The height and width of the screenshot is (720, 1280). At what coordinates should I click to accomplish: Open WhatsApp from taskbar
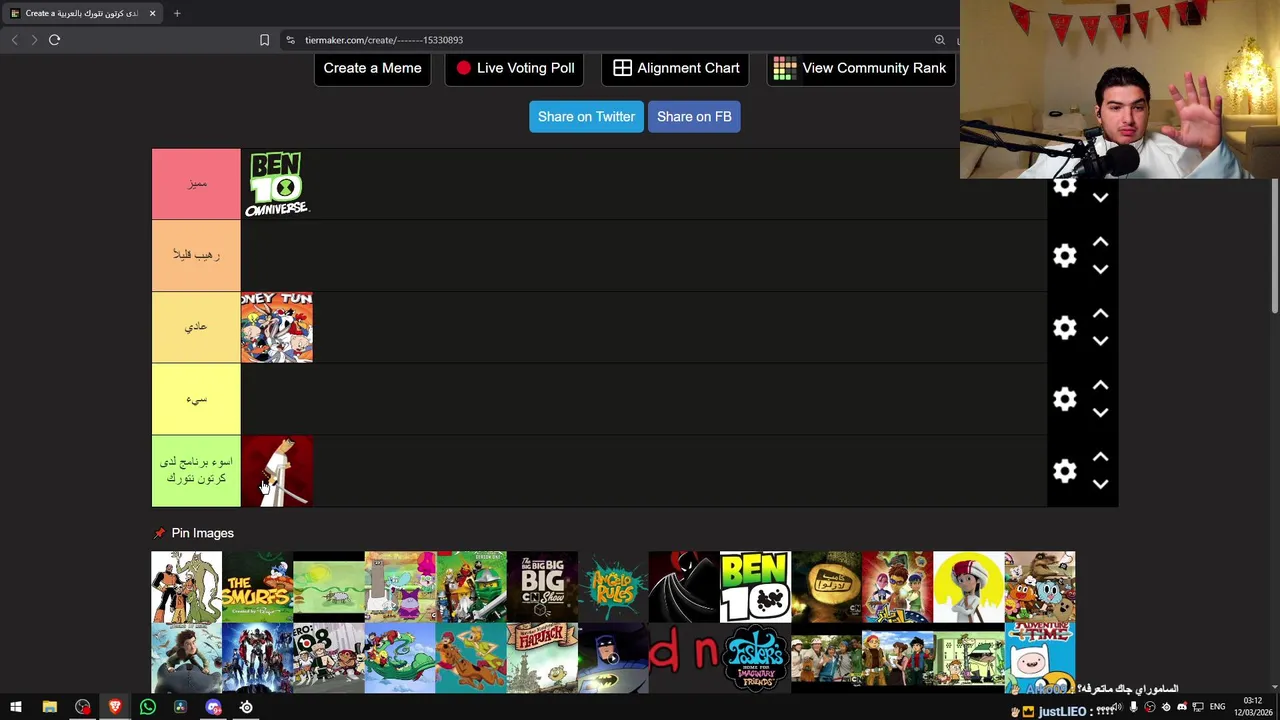[x=147, y=707]
